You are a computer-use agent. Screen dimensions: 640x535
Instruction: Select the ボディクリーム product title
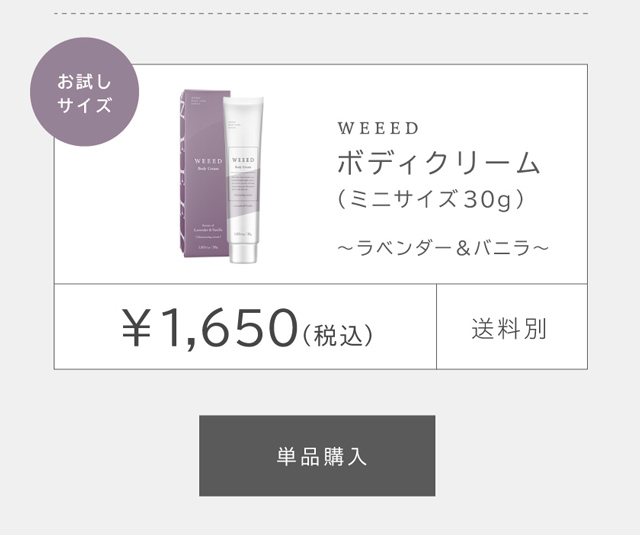(438, 163)
